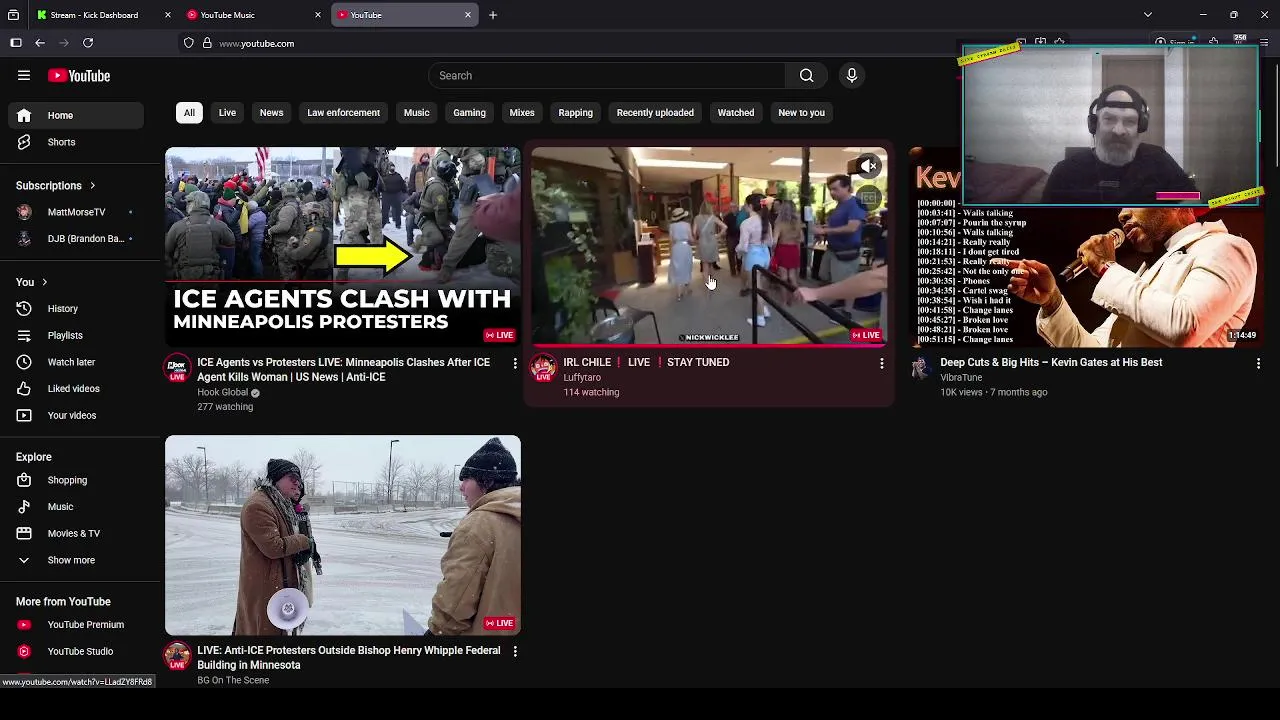Select the Mixes filter chip

[522, 113]
